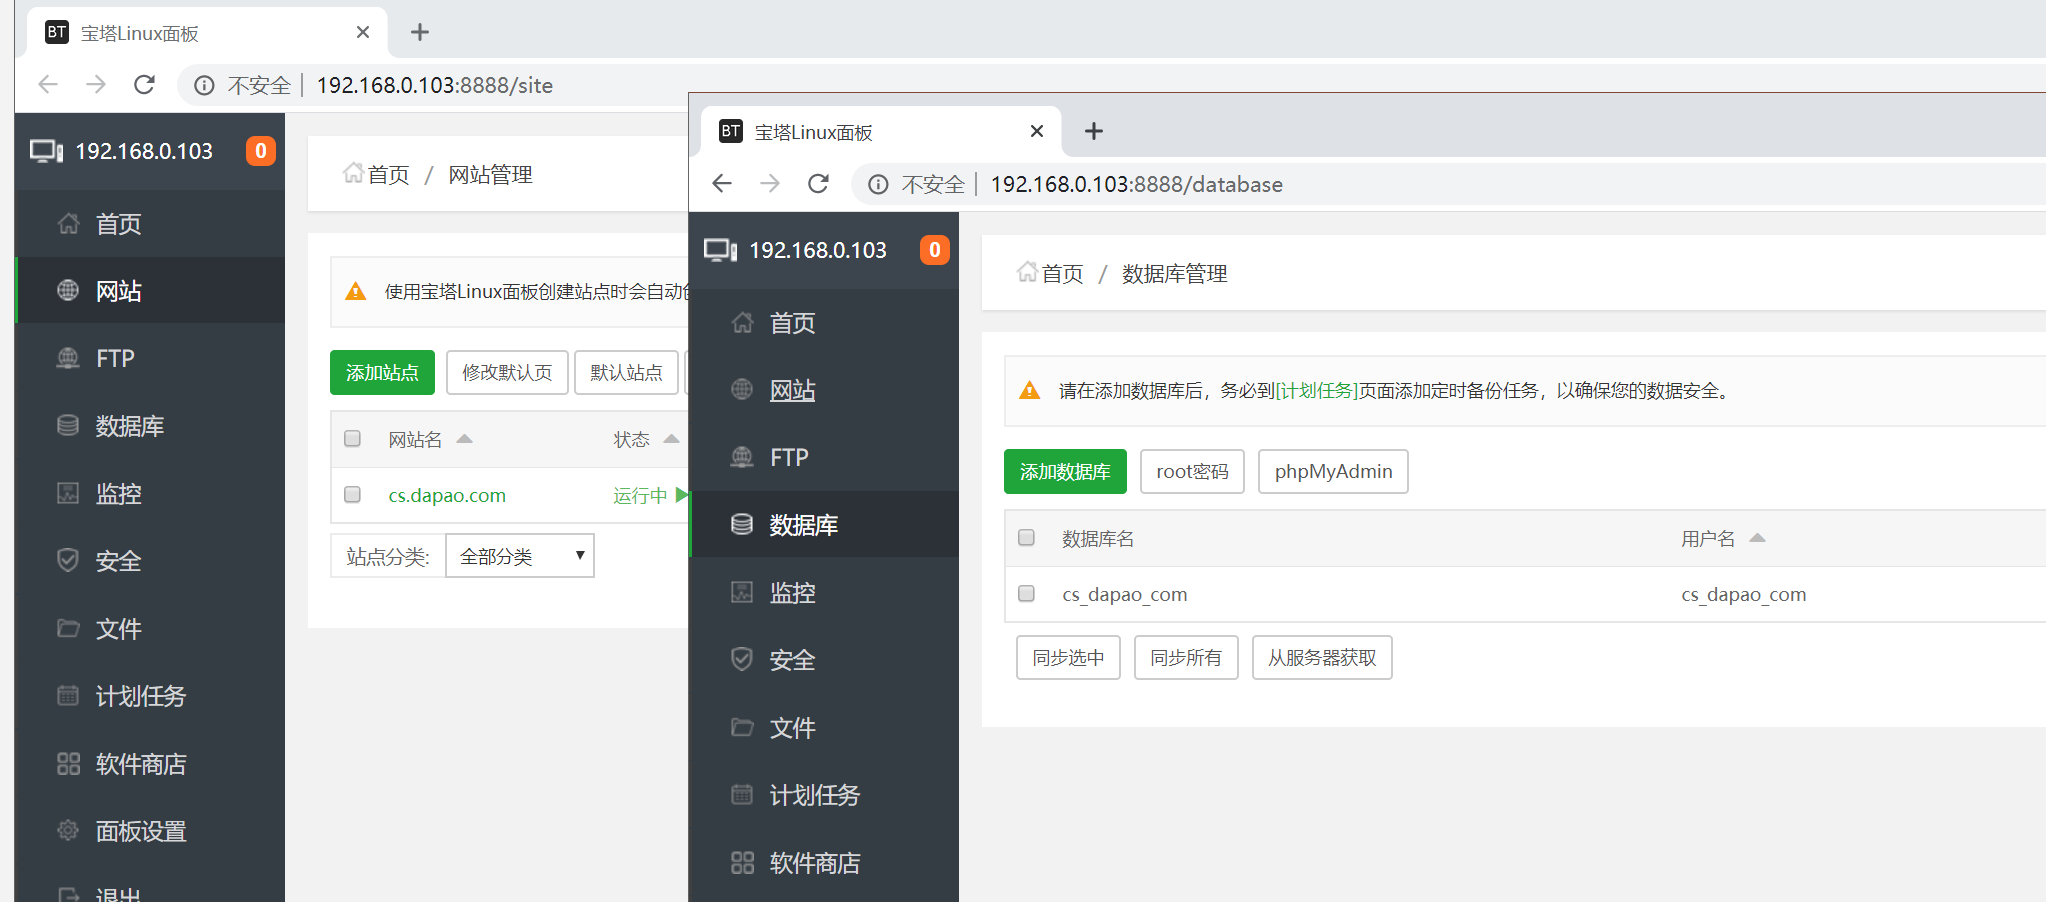Click the 计划任务 calendar icon in front window
Viewport: 2046px width, 902px height.
(x=742, y=794)
